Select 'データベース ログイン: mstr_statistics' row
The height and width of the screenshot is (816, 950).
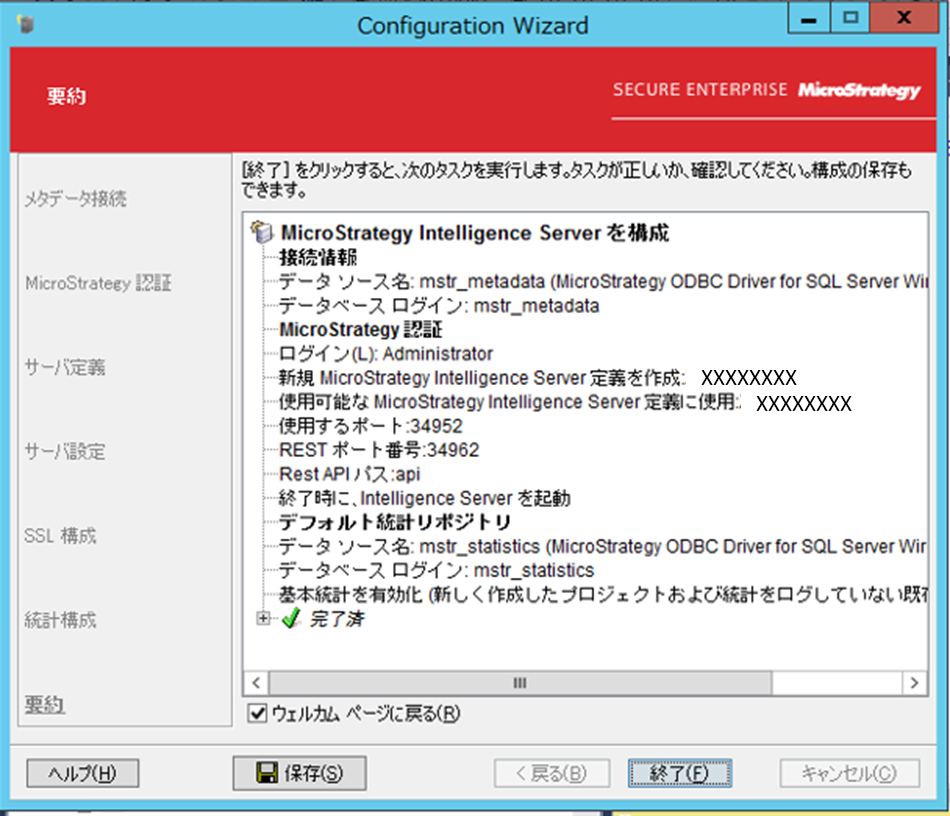click(x=436, y=570)
